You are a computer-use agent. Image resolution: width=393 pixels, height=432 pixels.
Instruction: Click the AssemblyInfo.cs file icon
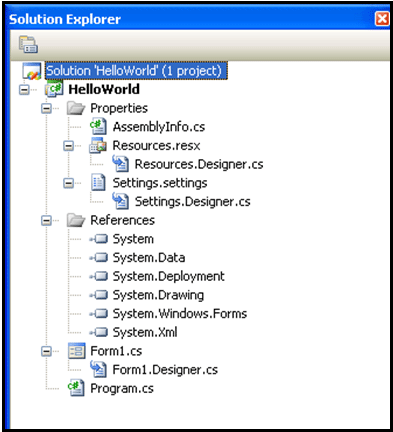tap(98, 127)
